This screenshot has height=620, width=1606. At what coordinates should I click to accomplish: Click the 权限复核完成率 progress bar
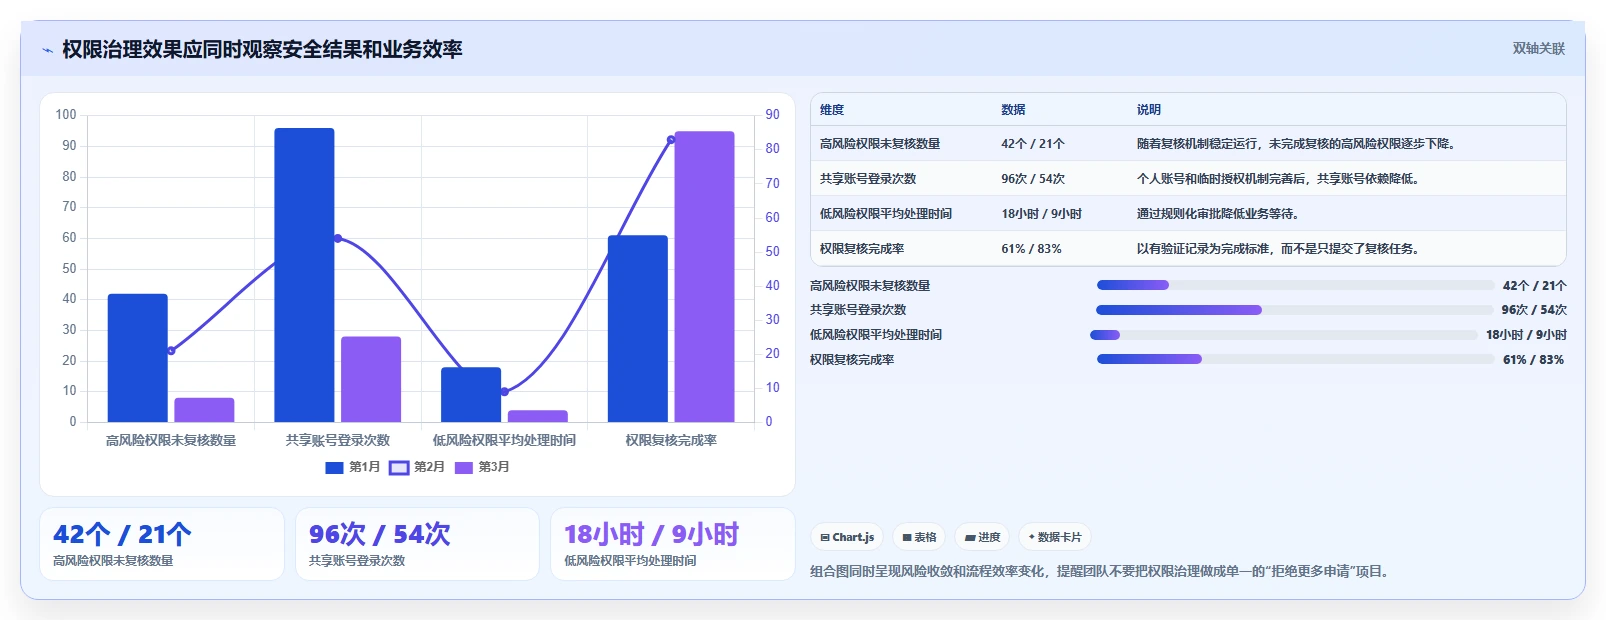coord(1295,359)
